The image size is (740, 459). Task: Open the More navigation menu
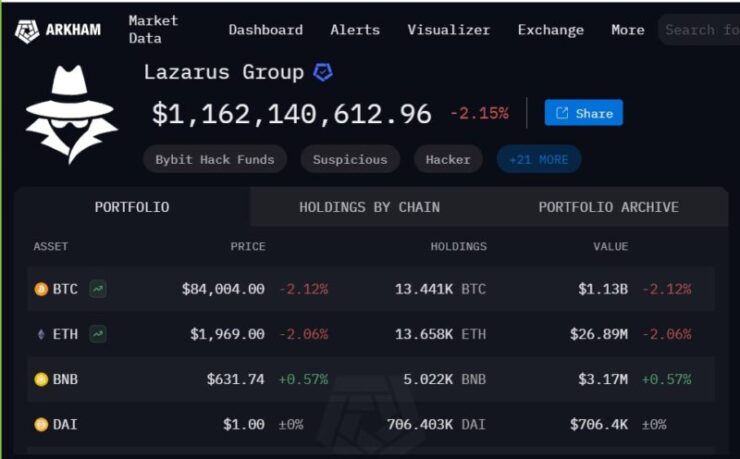point(628,30)
